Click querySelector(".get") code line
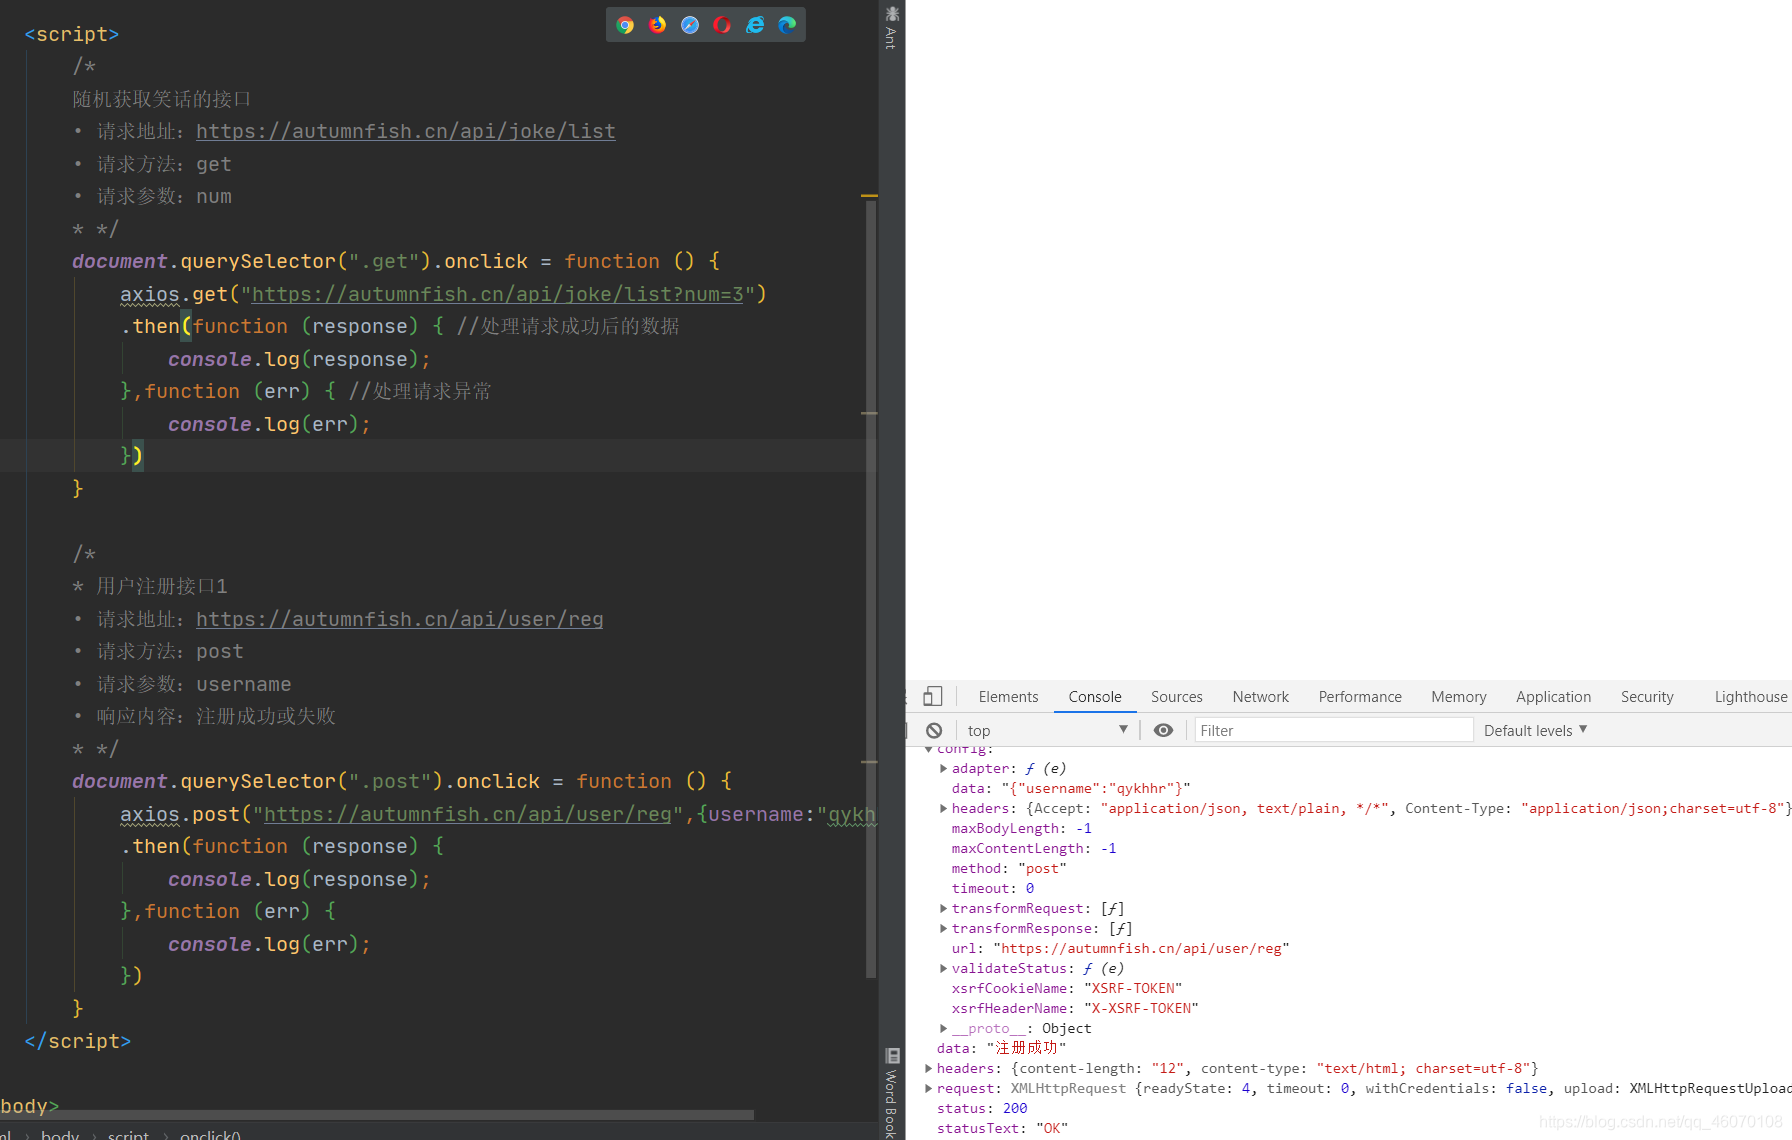This screenshot has height=1140, width=1792. click(396, 261)
